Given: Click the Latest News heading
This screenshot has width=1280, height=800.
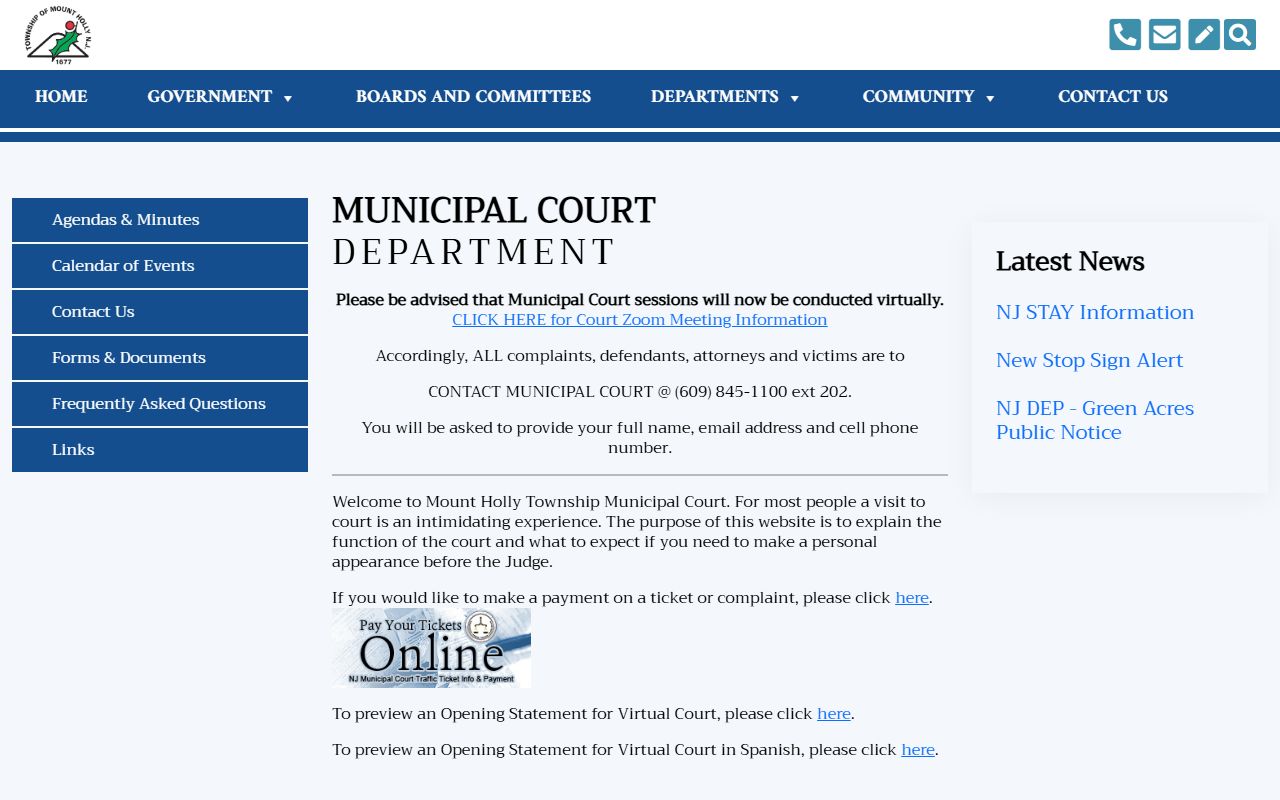Looking at the screenshot, I should [1070, 261].
